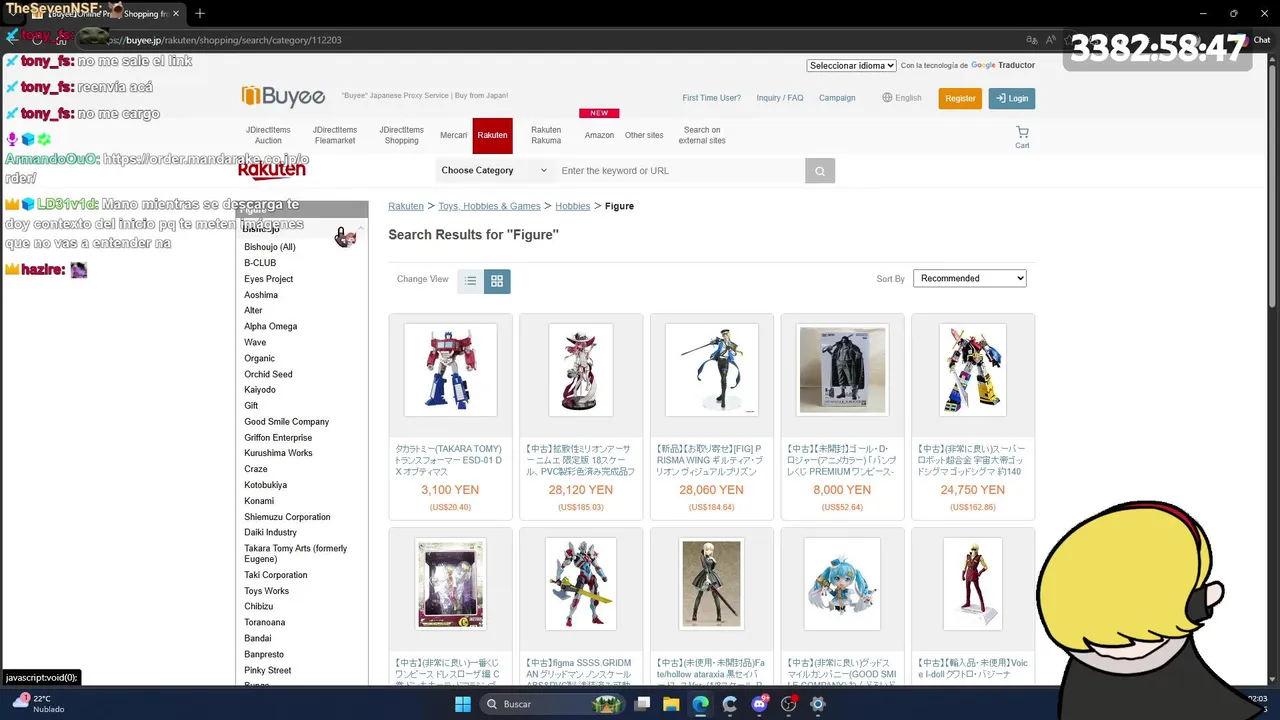
Task: Open the First Time User? link
Action: click(712, 98)
